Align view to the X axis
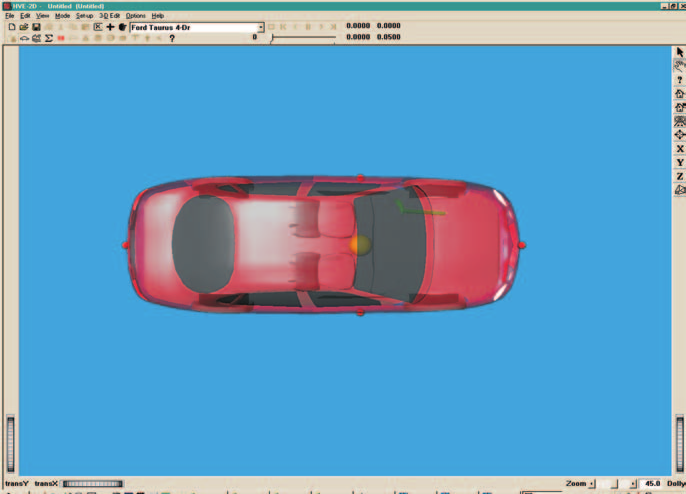The height and width of the screenshot is (494, 686). pyautogui.click(x=679, y=149)
